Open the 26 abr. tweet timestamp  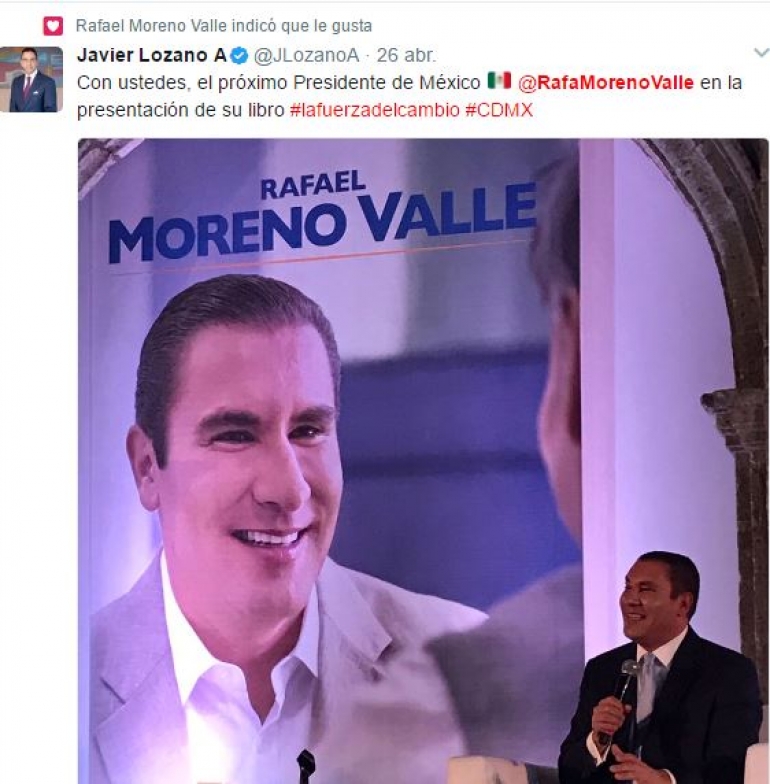[406, 56]
